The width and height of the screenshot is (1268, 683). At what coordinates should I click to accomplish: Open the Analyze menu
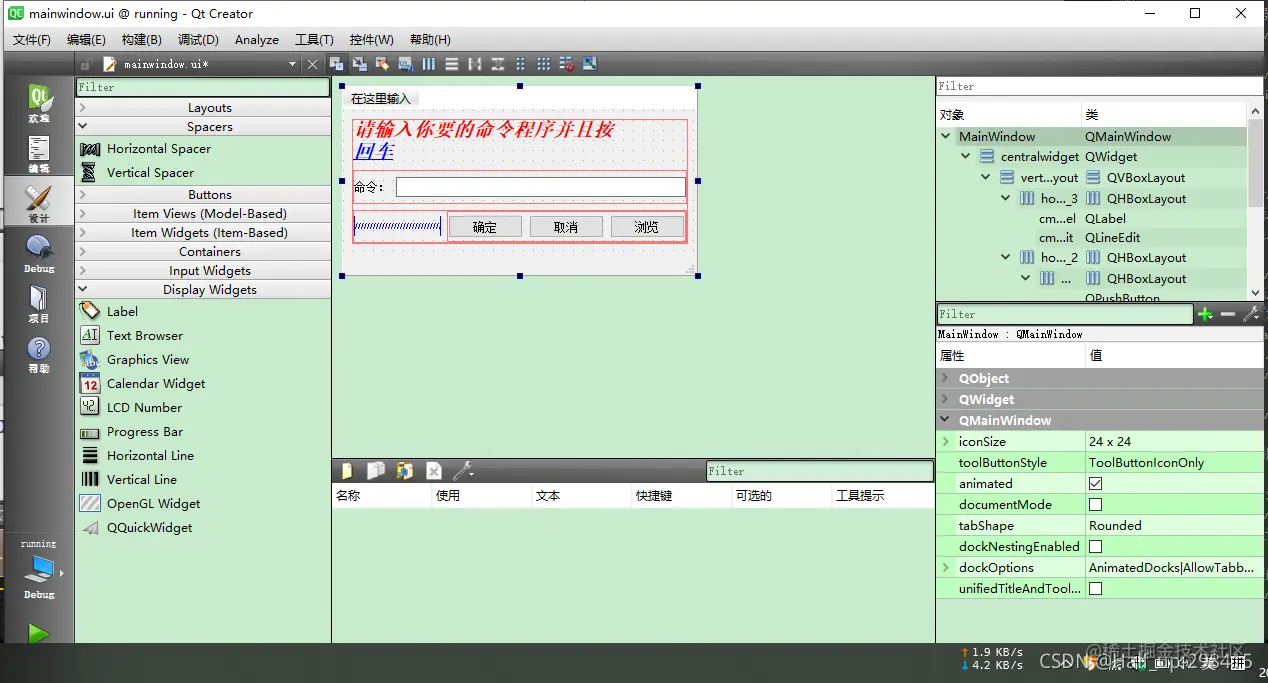[x=257, y=39]
